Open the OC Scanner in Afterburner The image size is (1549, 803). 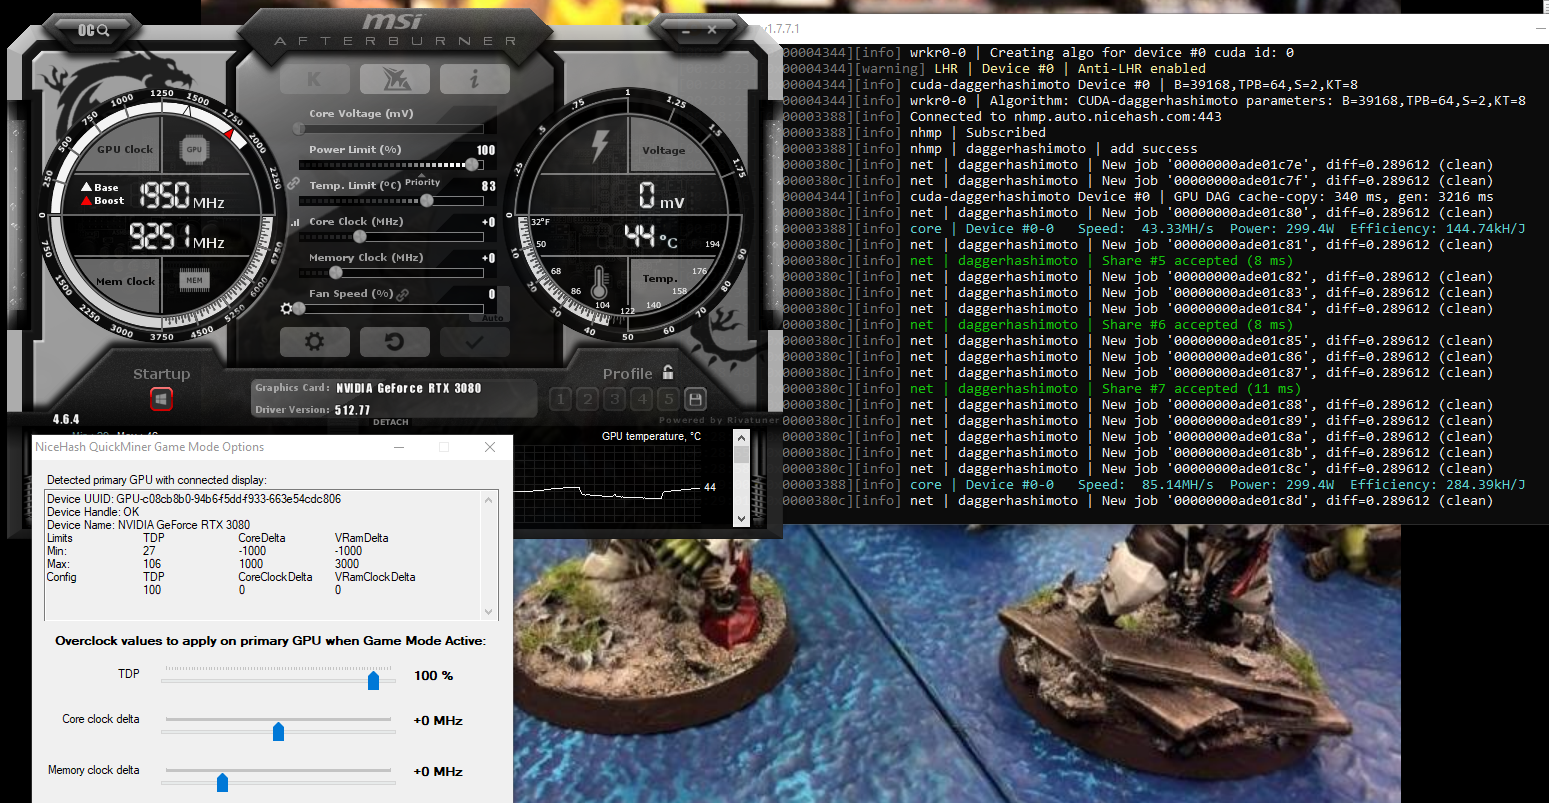click(x=92, y=30)
